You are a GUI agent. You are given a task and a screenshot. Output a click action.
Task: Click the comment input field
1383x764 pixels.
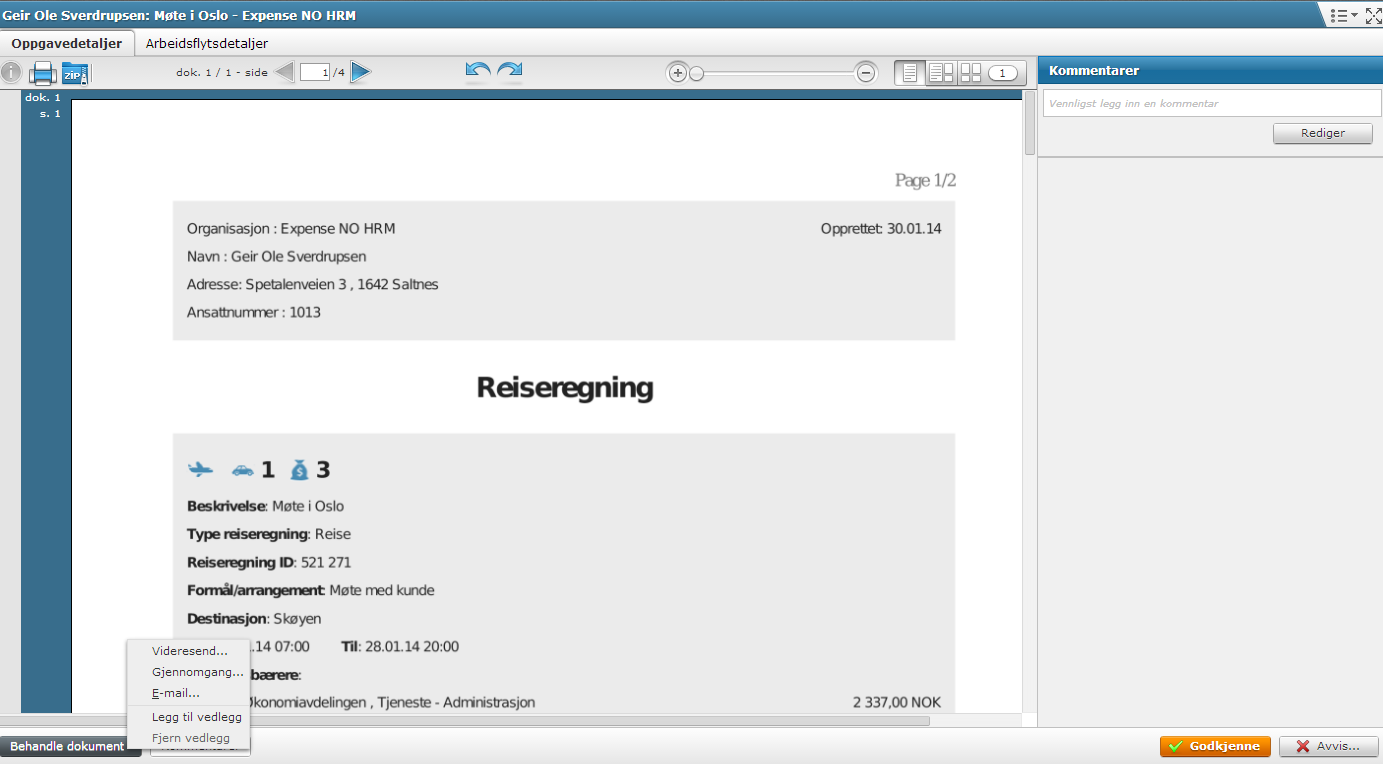tap(1210, 103)
